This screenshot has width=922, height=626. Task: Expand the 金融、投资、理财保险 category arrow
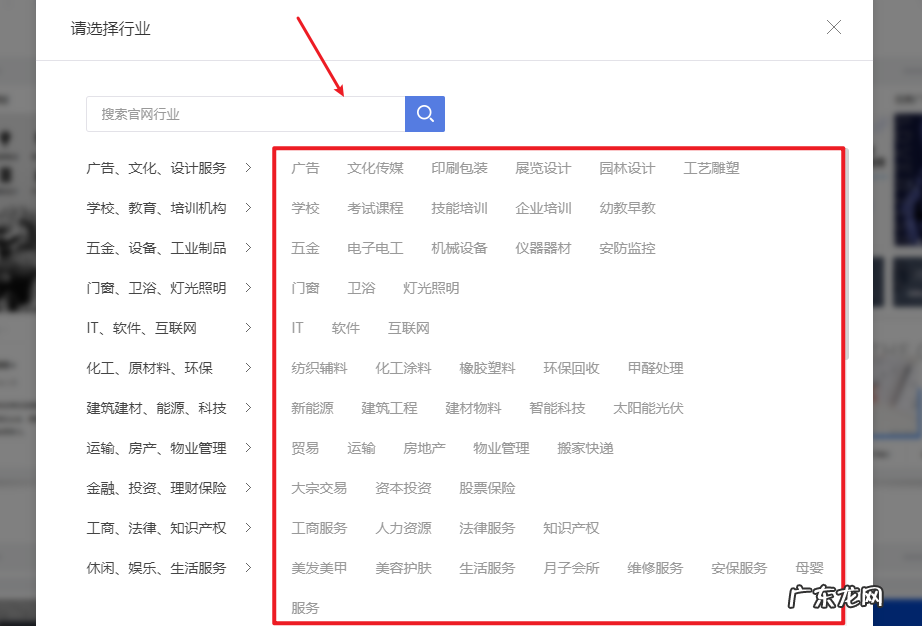coord(249,488)
